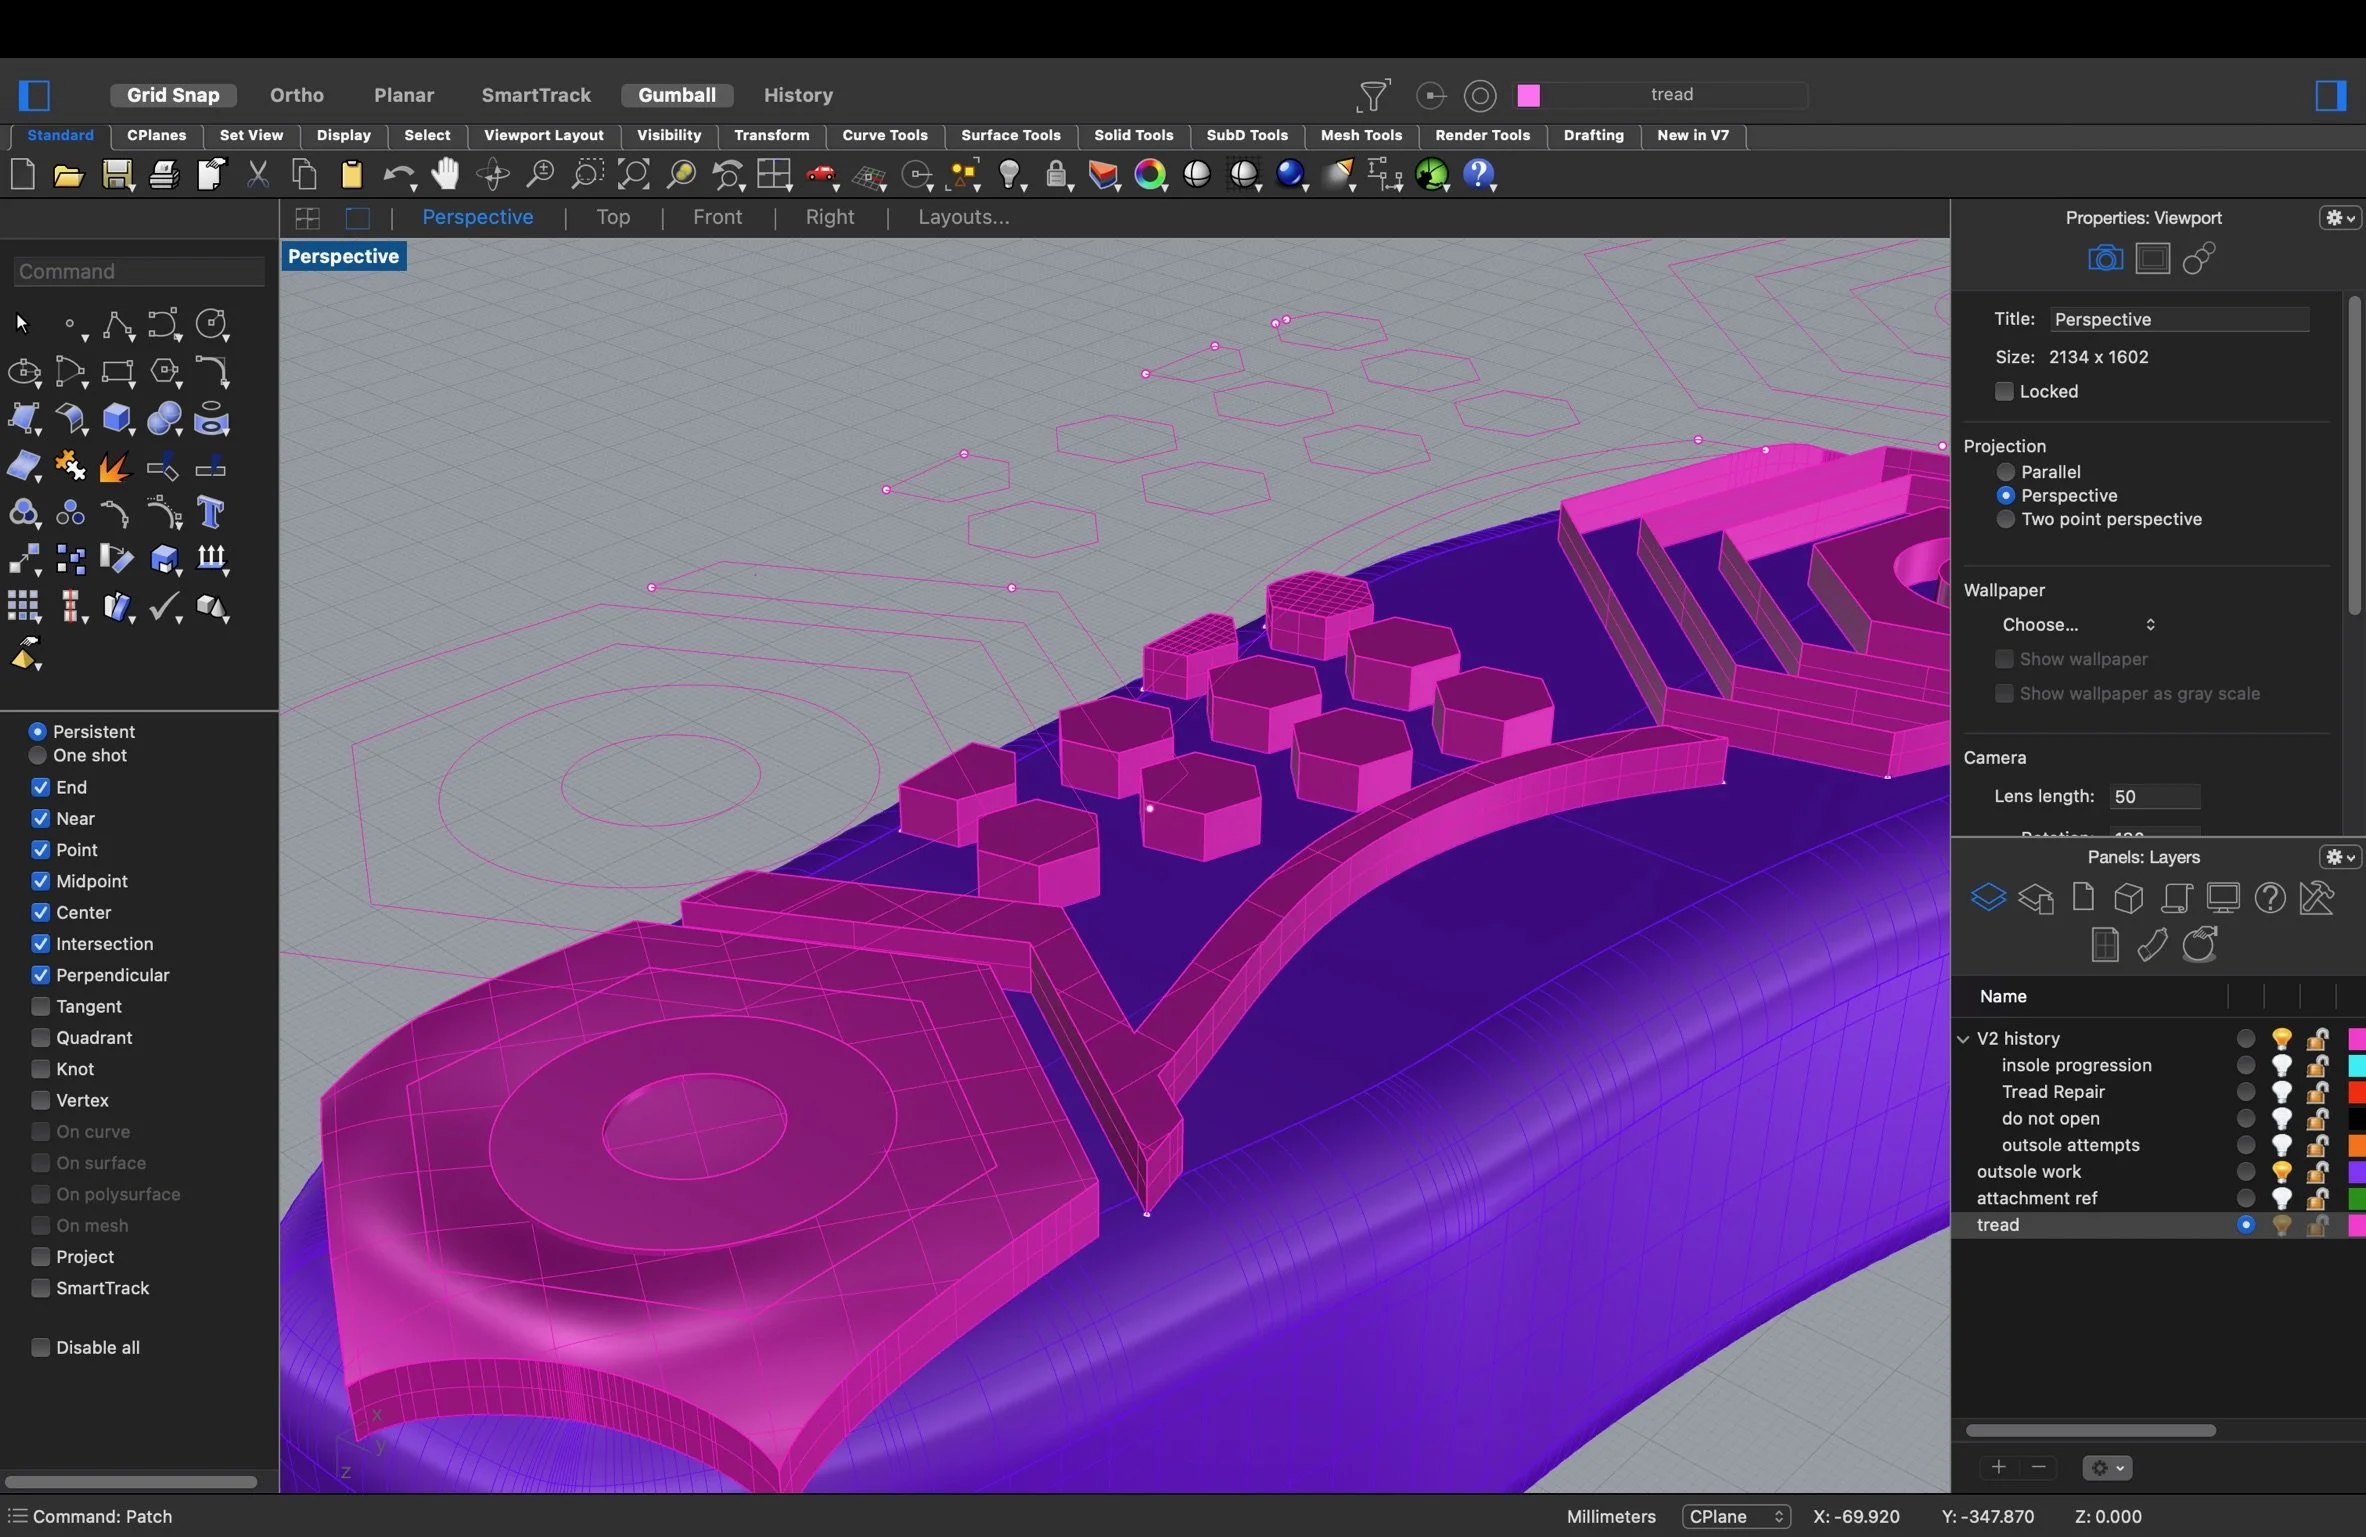
Task: Click the Layers panel icon
Action: [x=1987, y=897]
